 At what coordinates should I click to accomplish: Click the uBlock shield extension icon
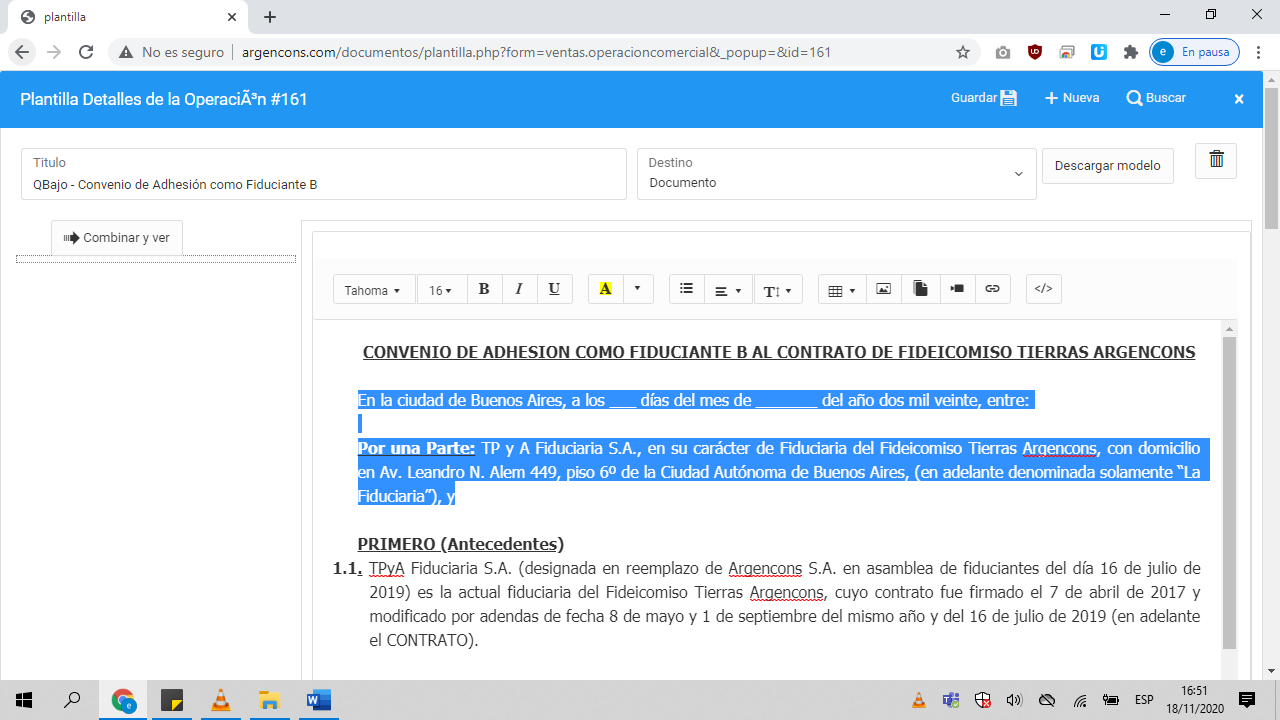(x=1035, y=52)
